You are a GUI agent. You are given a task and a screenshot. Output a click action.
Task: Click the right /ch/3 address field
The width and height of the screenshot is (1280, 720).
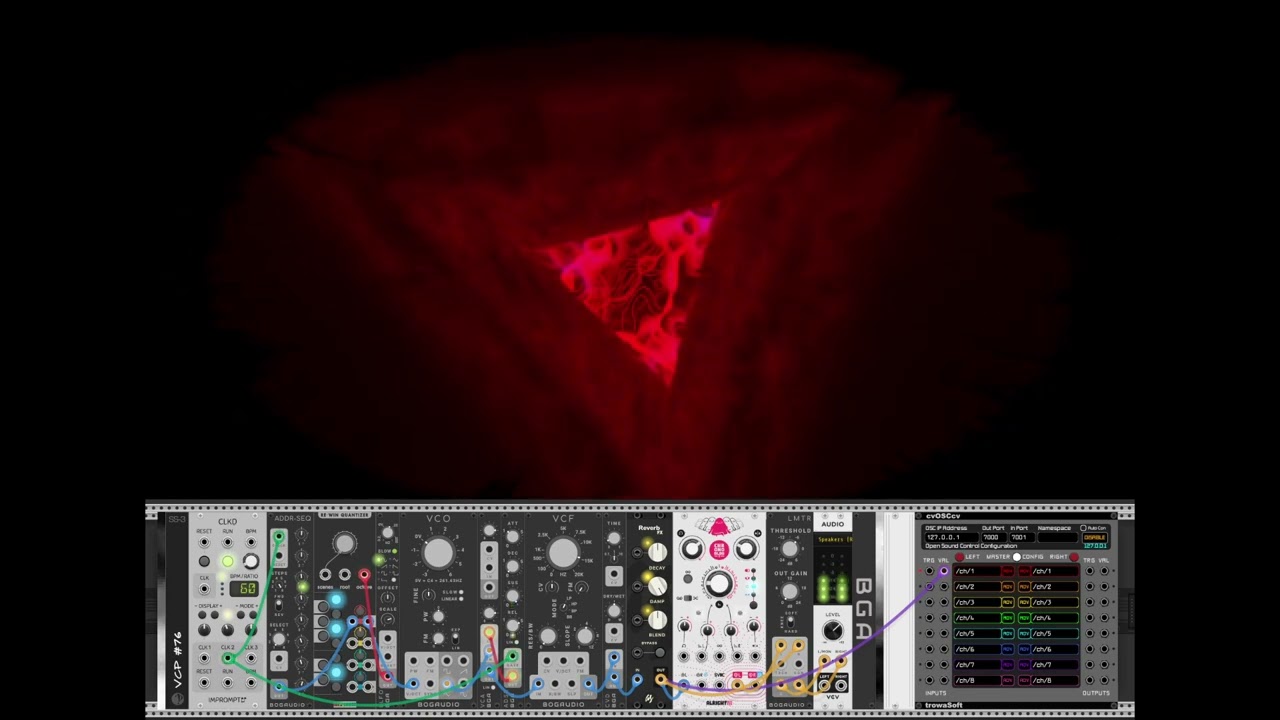click(1055, 602)
